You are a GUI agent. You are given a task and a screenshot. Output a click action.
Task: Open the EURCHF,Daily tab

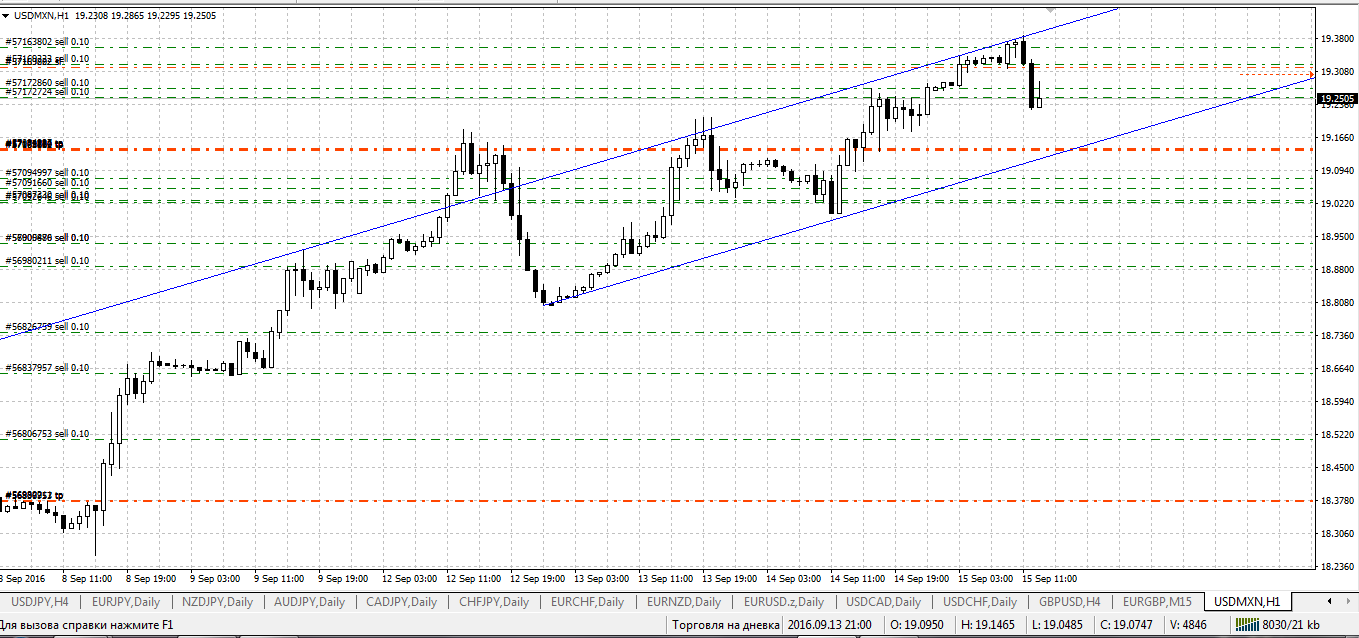point(587,602)
